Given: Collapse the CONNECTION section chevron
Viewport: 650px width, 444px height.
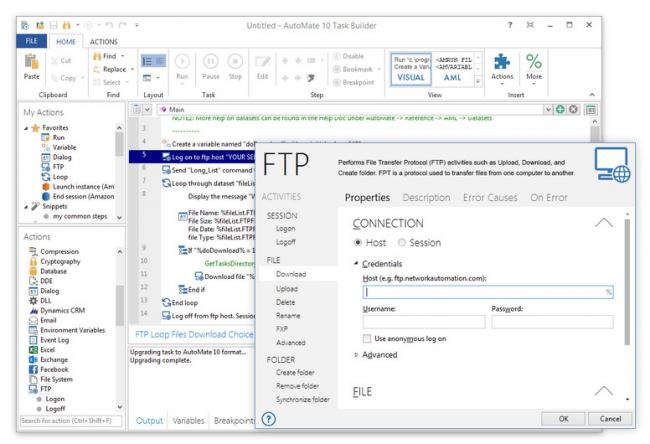Looking at the screenshot, I should [x=604, y=223].
